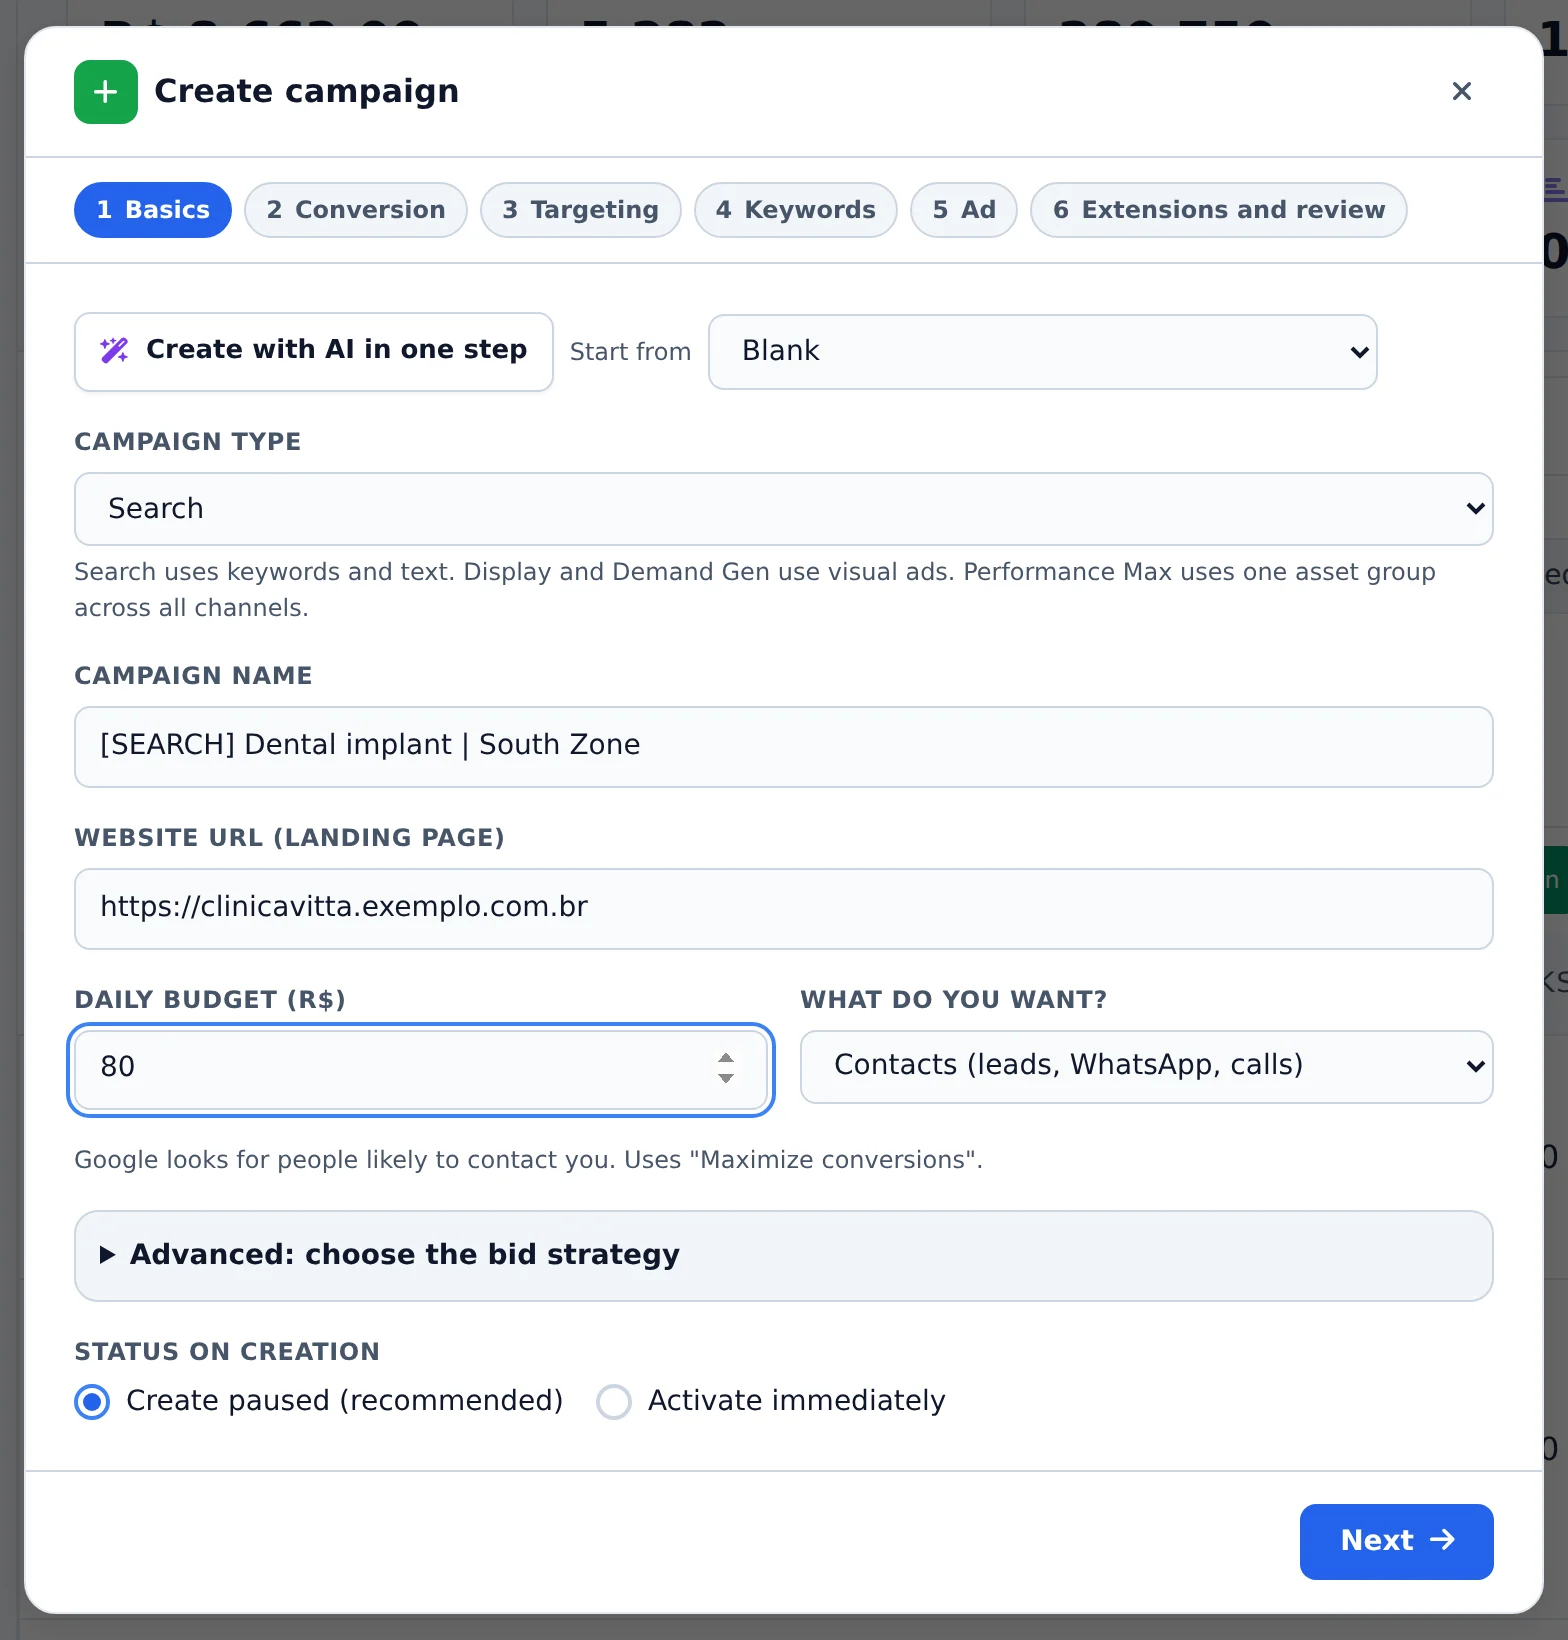
Task: Expand Advanced: choose the bid strategy
Action: (783, 1255)
